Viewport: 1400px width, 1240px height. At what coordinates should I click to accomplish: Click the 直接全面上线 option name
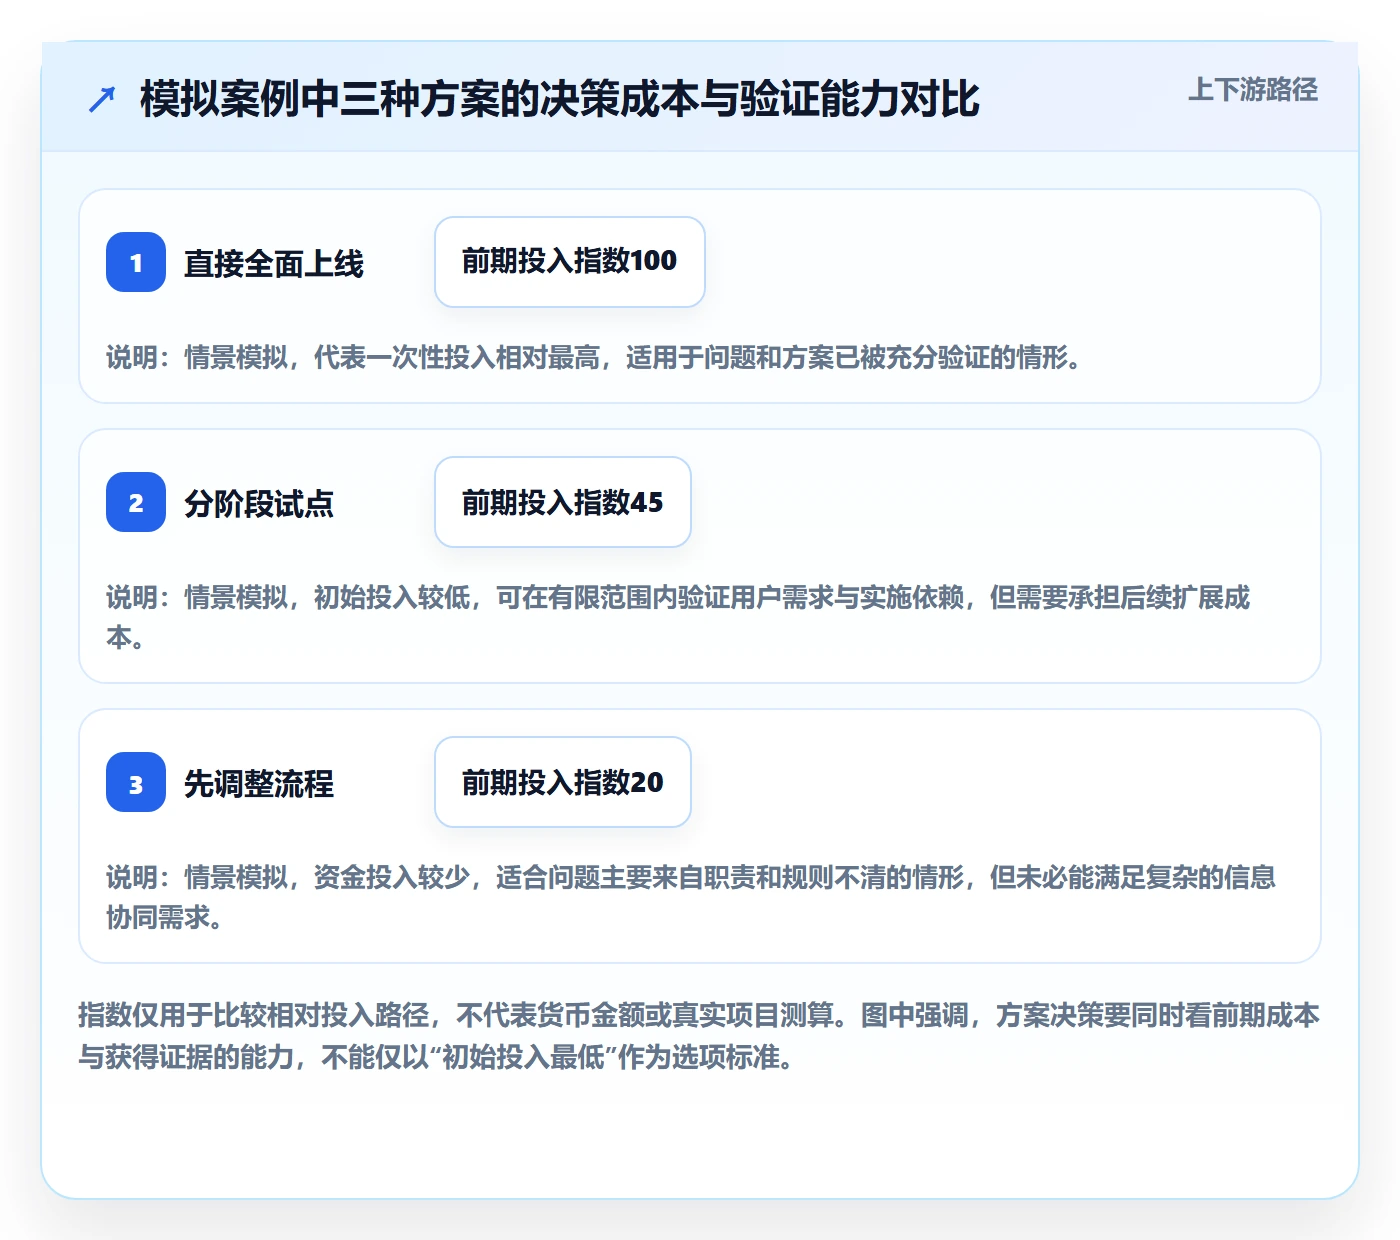274,263
